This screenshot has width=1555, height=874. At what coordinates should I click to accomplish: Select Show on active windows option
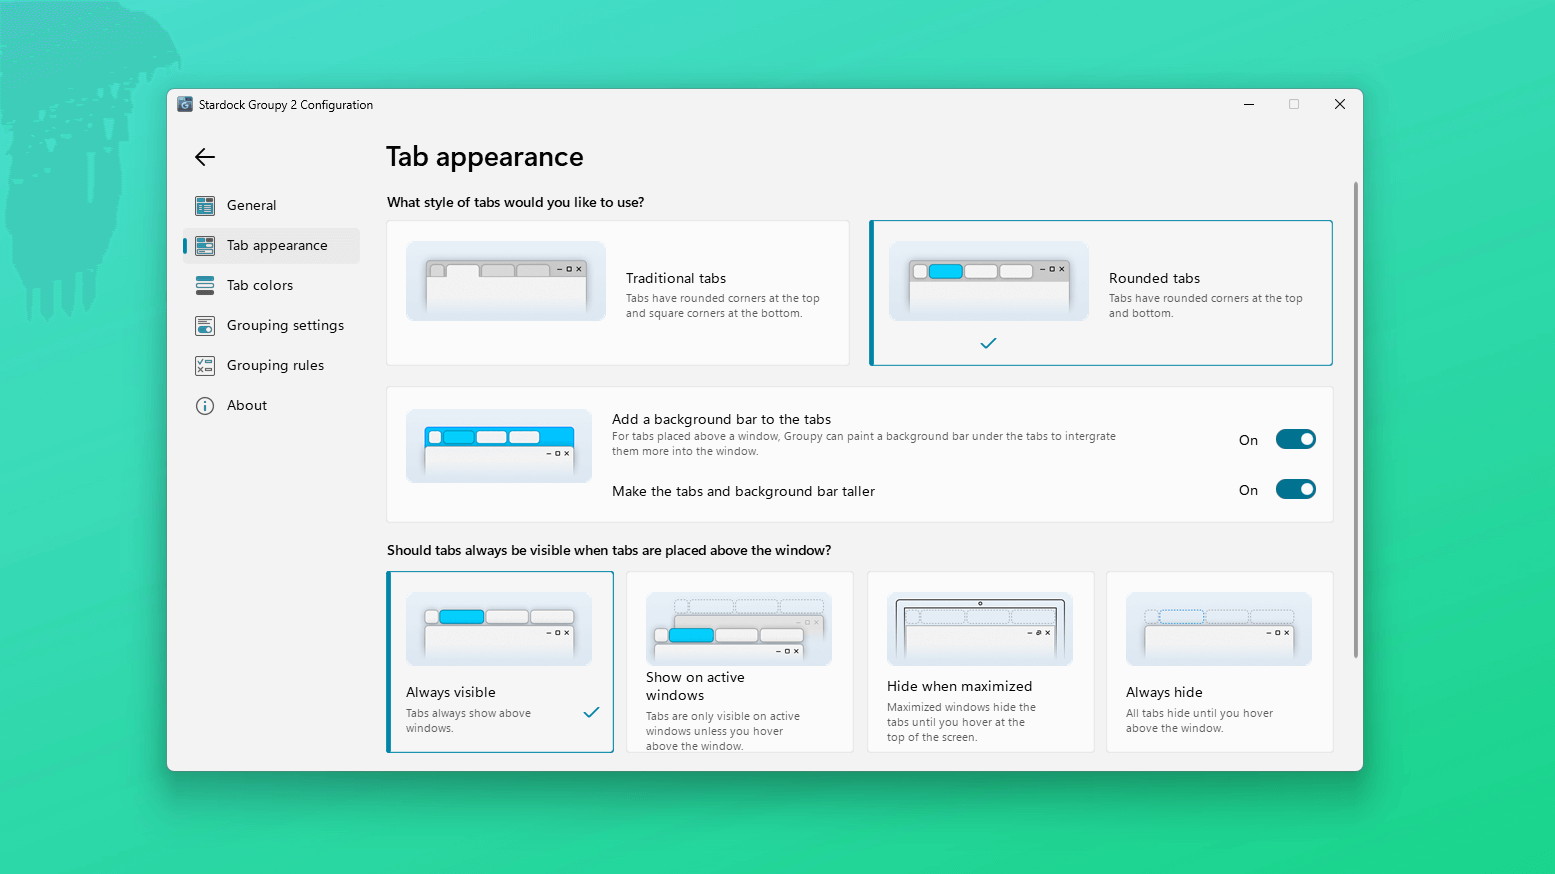[740, 662]
